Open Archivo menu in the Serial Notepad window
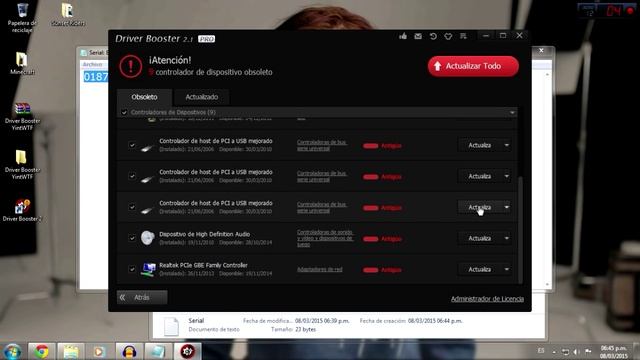This screenshot has width=640, height=360. (x=93, y=64)
